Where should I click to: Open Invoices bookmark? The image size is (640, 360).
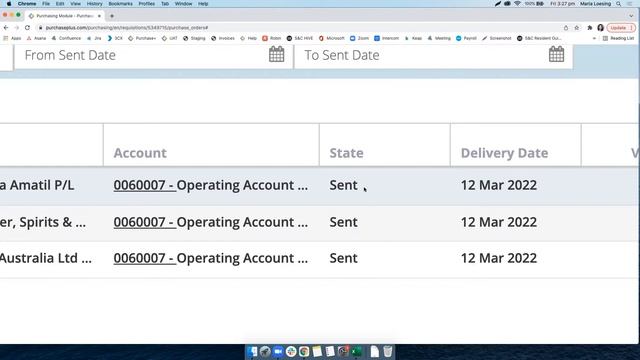point(223,38)
